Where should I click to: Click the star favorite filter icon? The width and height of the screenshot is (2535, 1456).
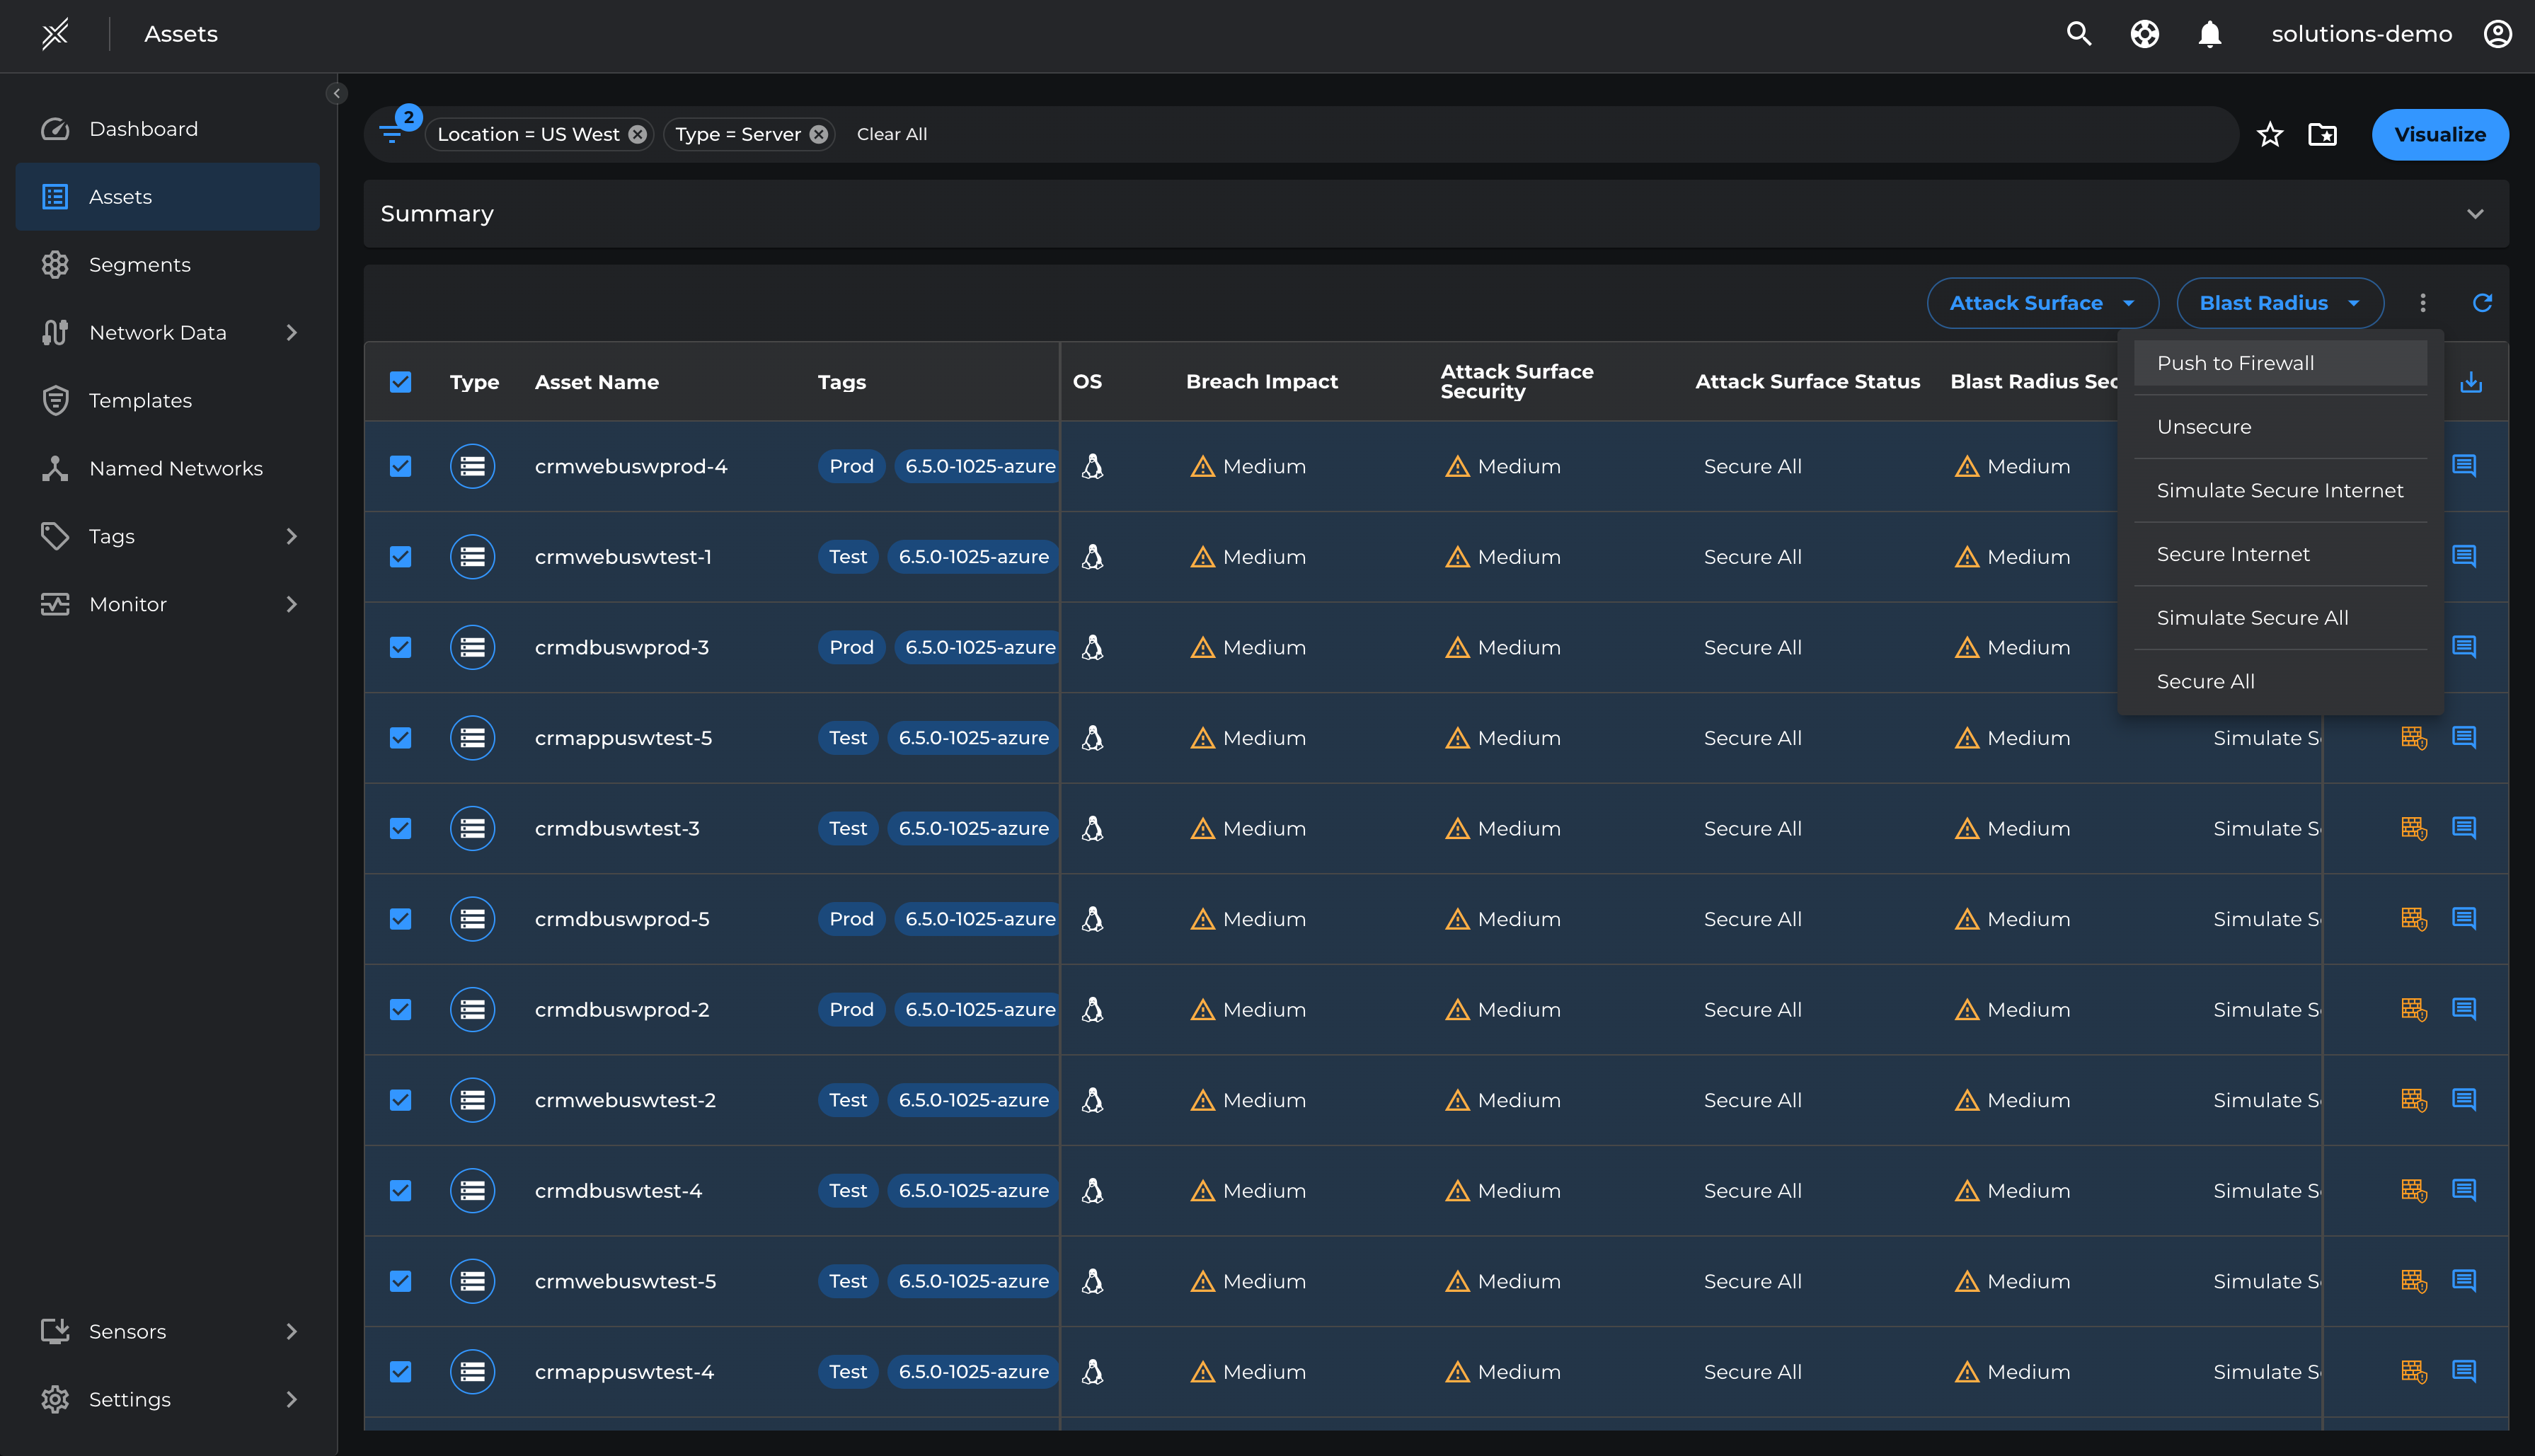[2270, 134]
